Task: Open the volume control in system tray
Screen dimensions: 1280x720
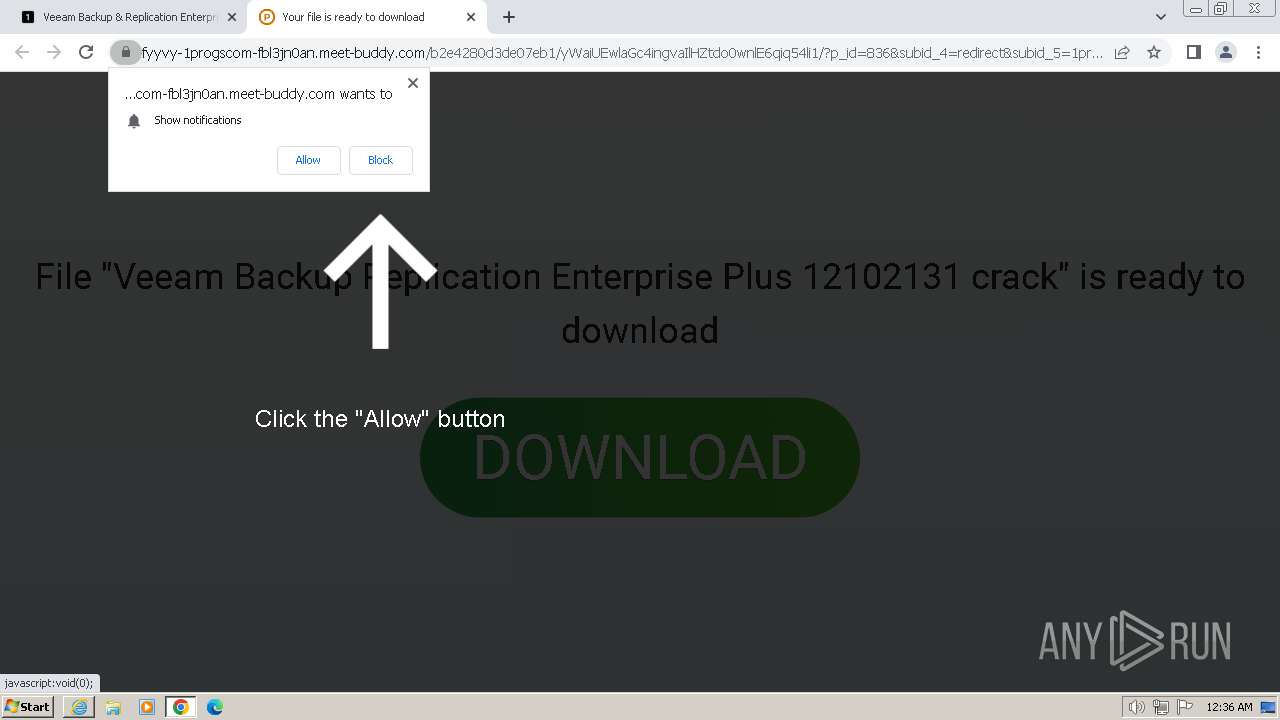Action: point(1137,707)
